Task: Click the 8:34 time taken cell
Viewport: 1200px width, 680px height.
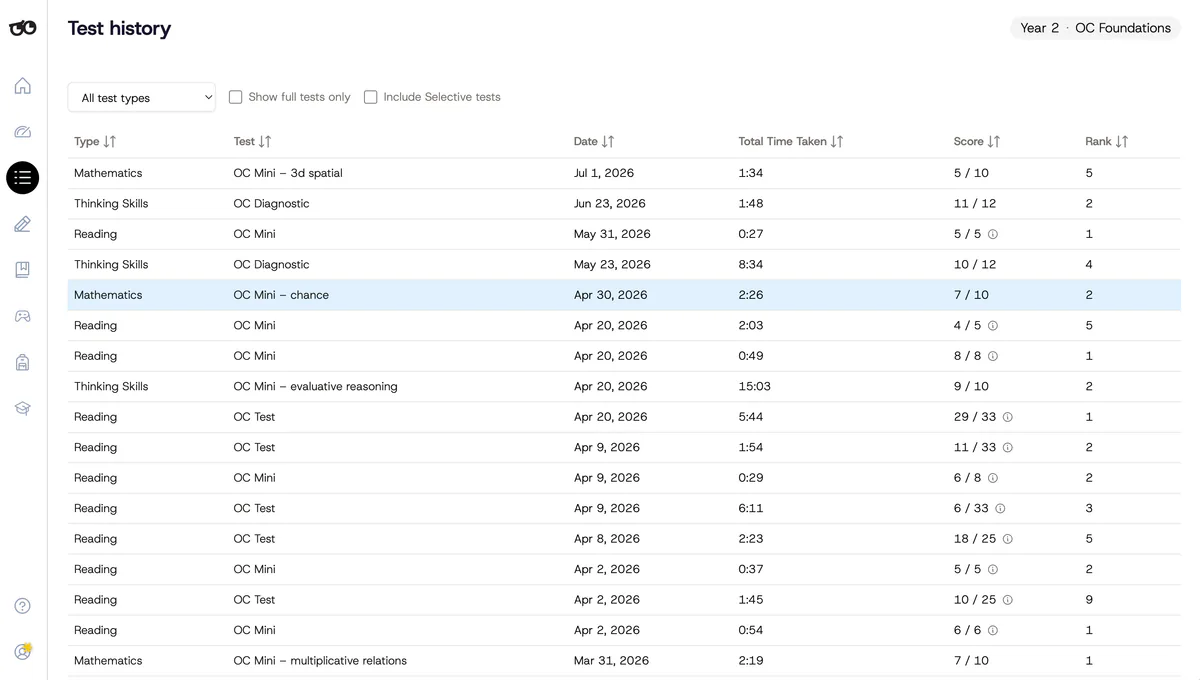Action: click(x=751, y=264)
